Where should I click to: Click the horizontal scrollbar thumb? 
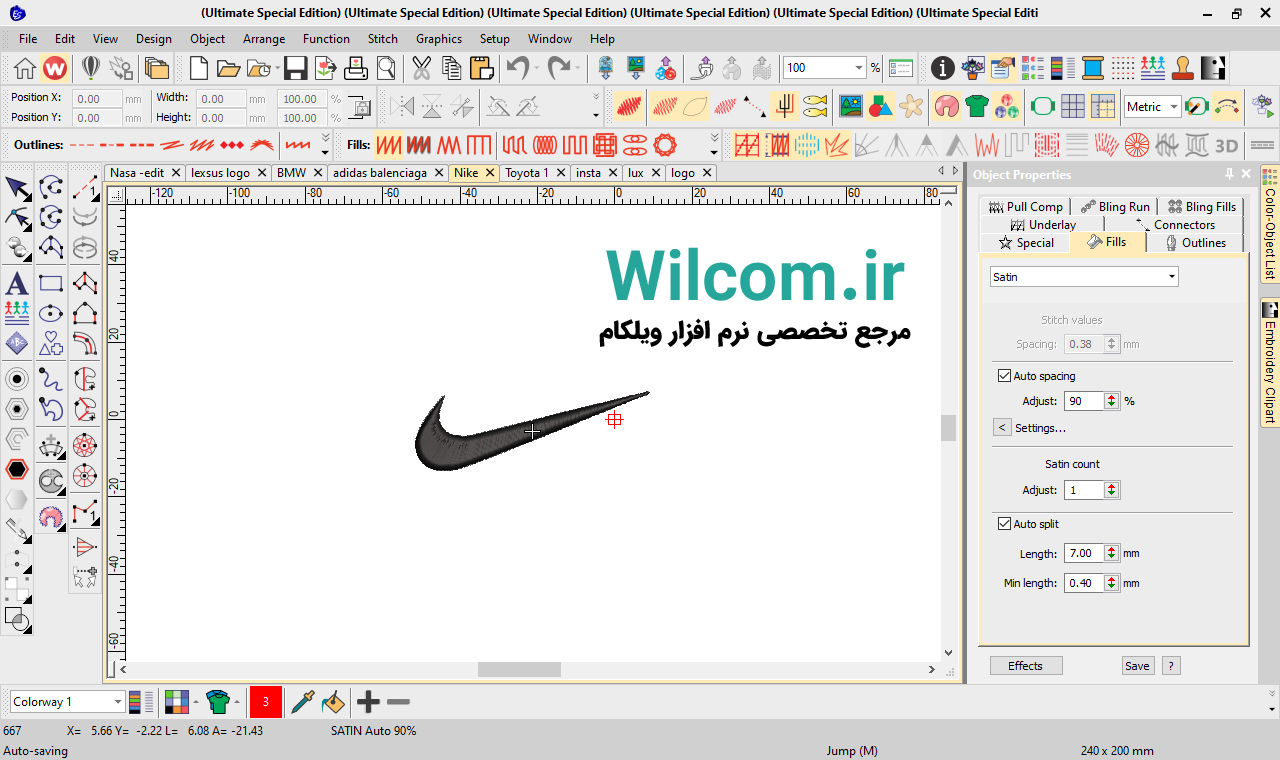tap(519, 669)
